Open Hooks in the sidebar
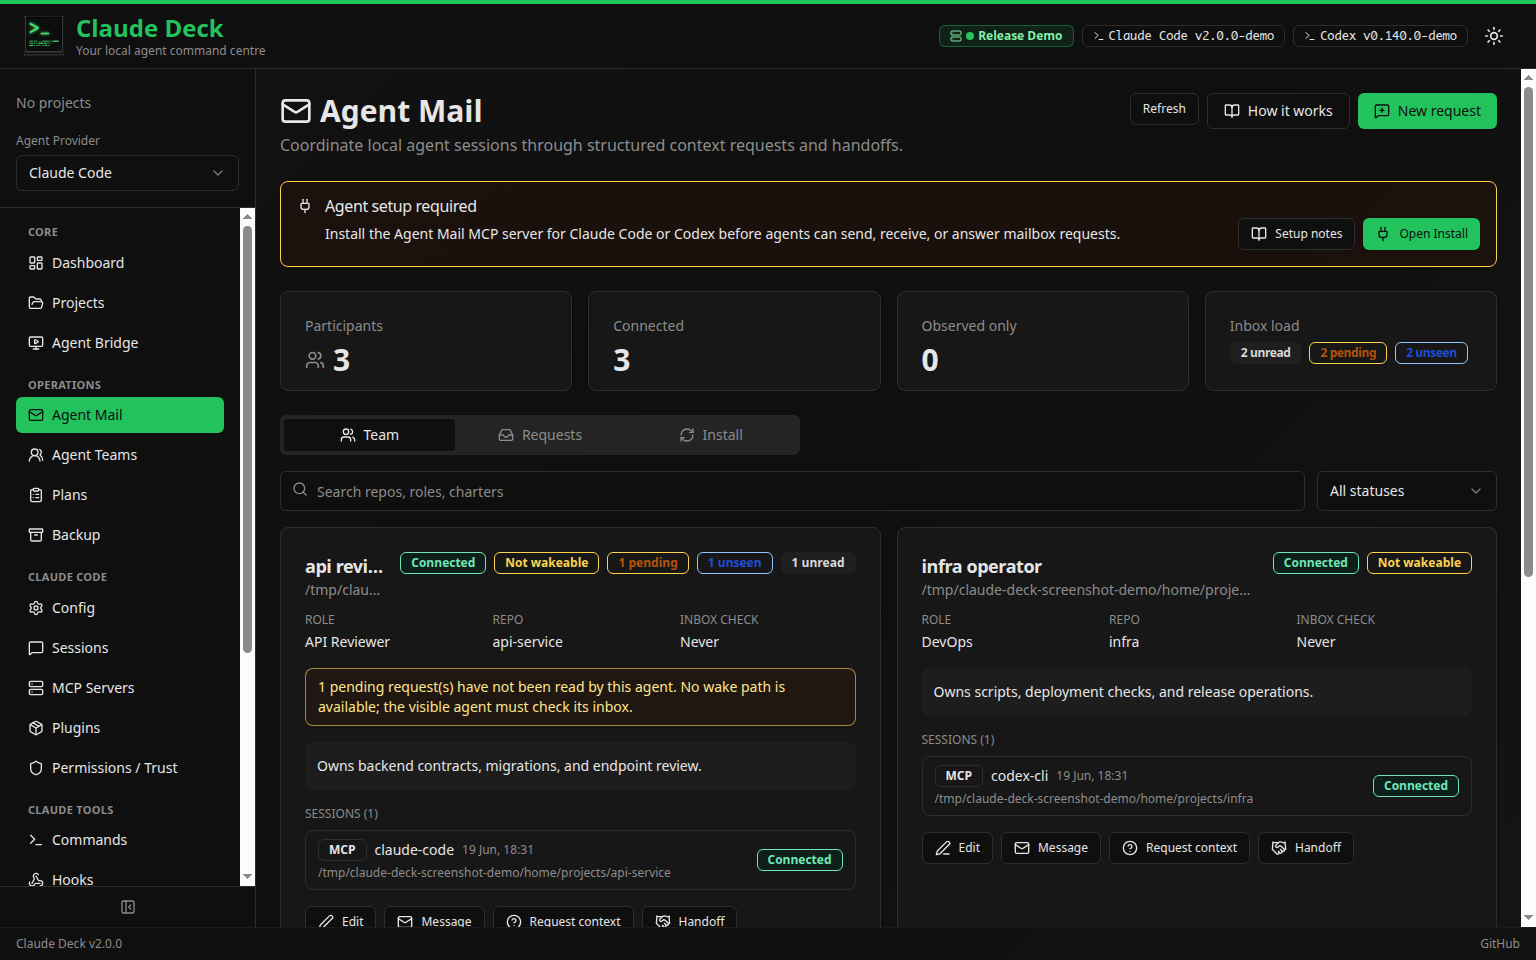Viewport: 1536px width, 960px height. pyautogui.click(x=120, y=879)
